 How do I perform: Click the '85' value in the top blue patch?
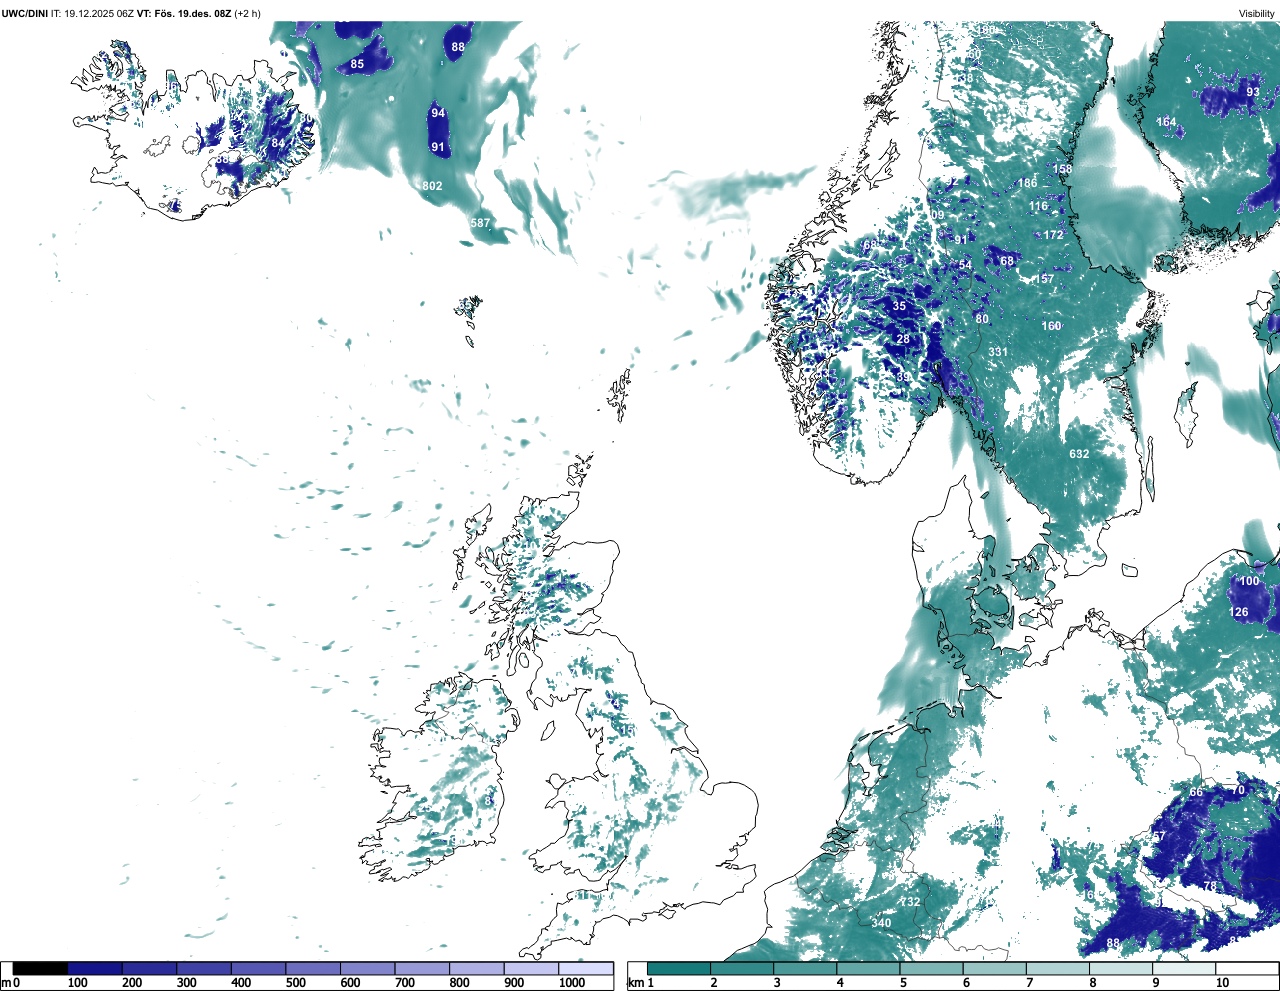(x=357, y=64)
